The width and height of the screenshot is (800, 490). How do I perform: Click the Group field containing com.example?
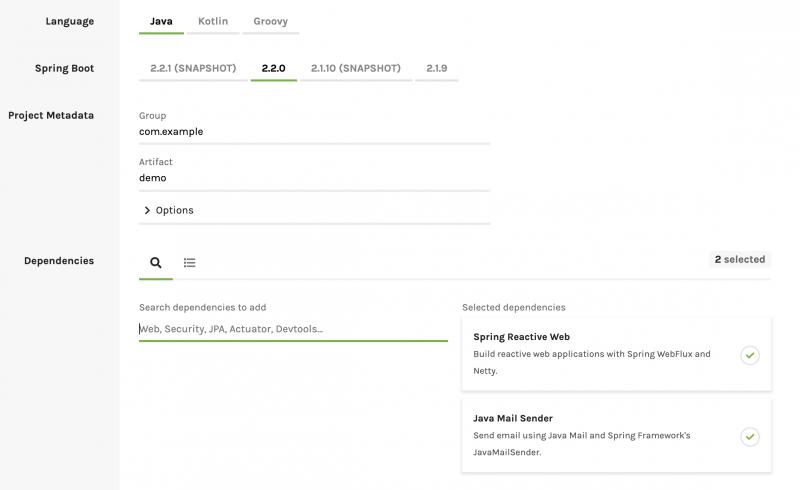point(314,131)
